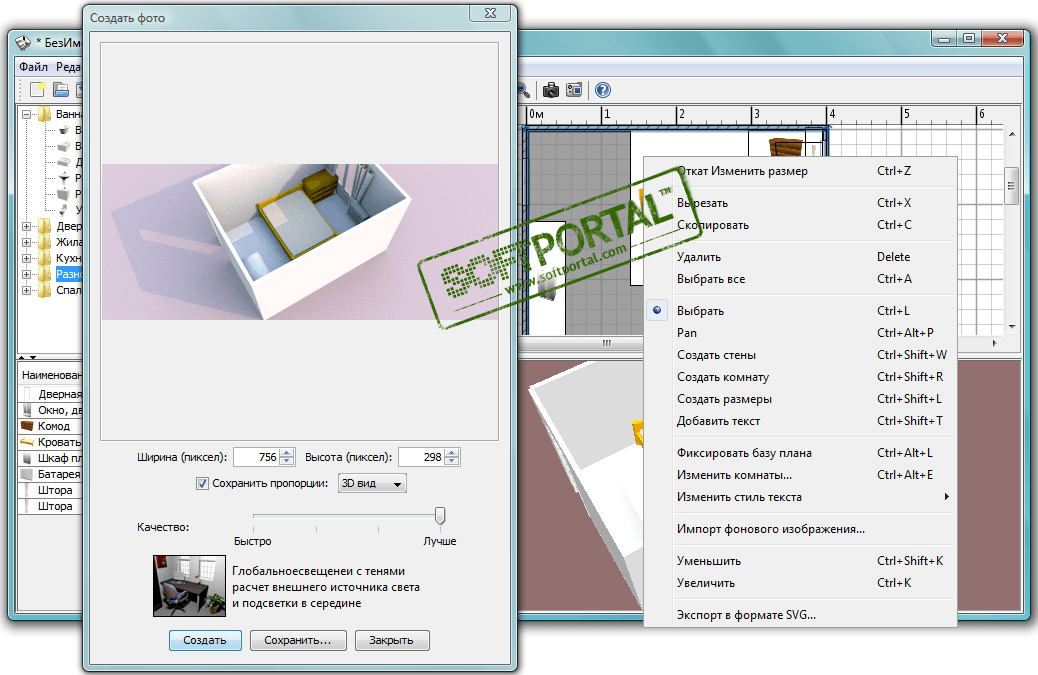Select the Выбрать radio bullet in context menu
Image resolution: width=1038 pixels, height=675 pixels.
(x=657, y=310)
